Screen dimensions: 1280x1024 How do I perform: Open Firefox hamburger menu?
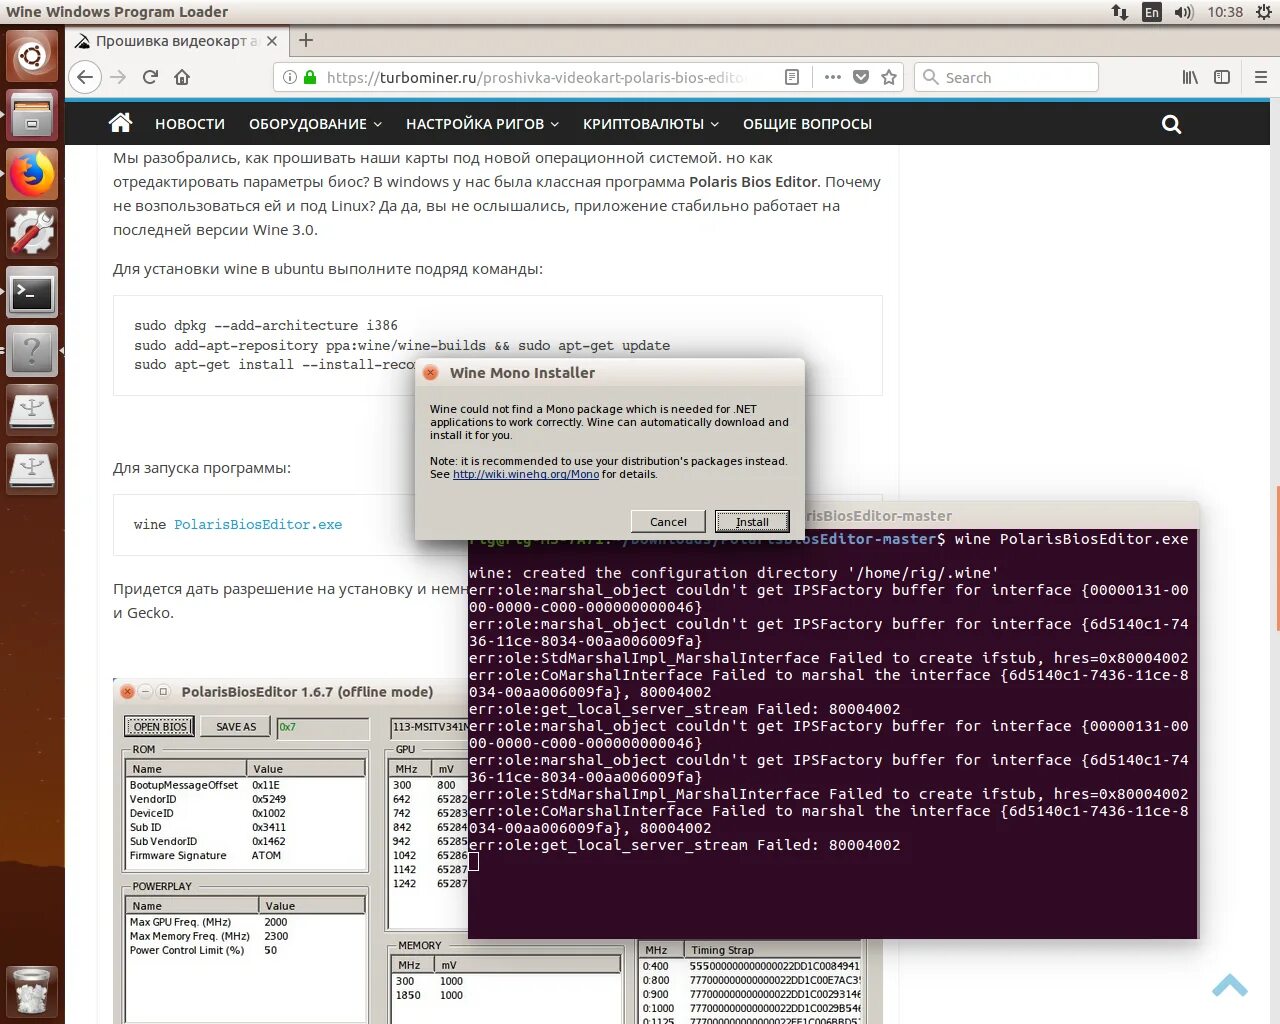1260,77
